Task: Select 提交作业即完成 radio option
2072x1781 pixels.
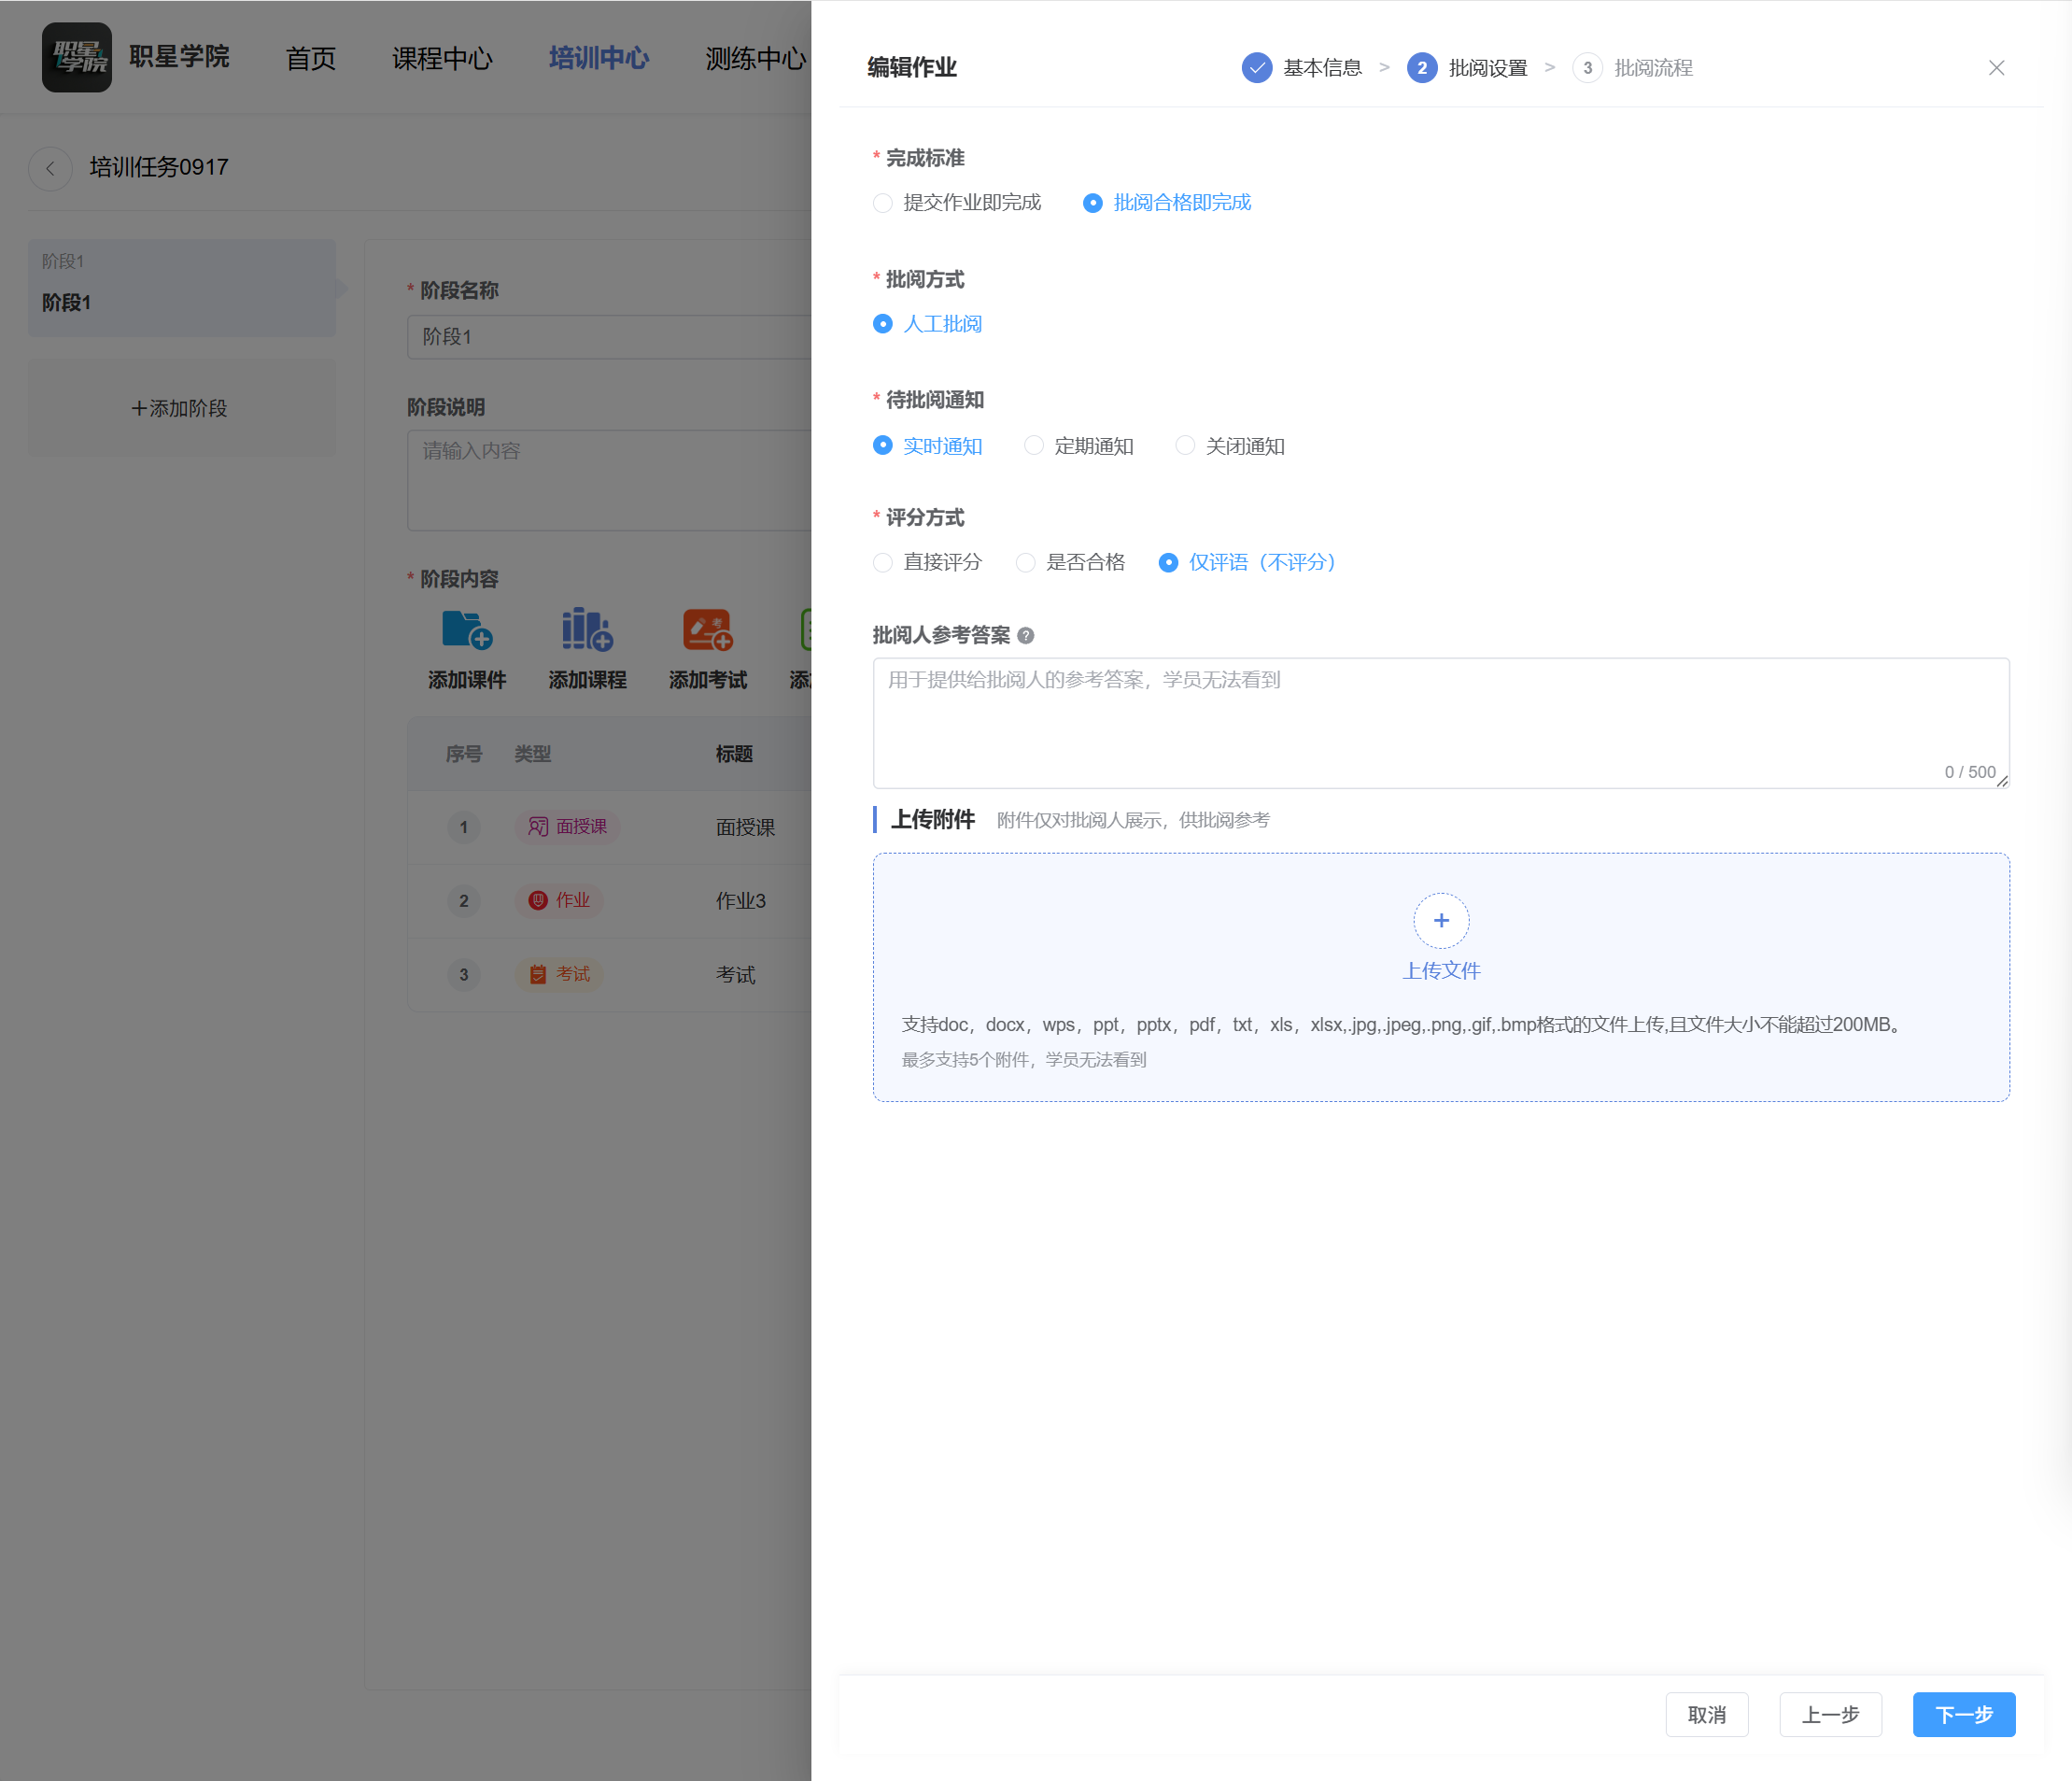Action: click(957, 203)
